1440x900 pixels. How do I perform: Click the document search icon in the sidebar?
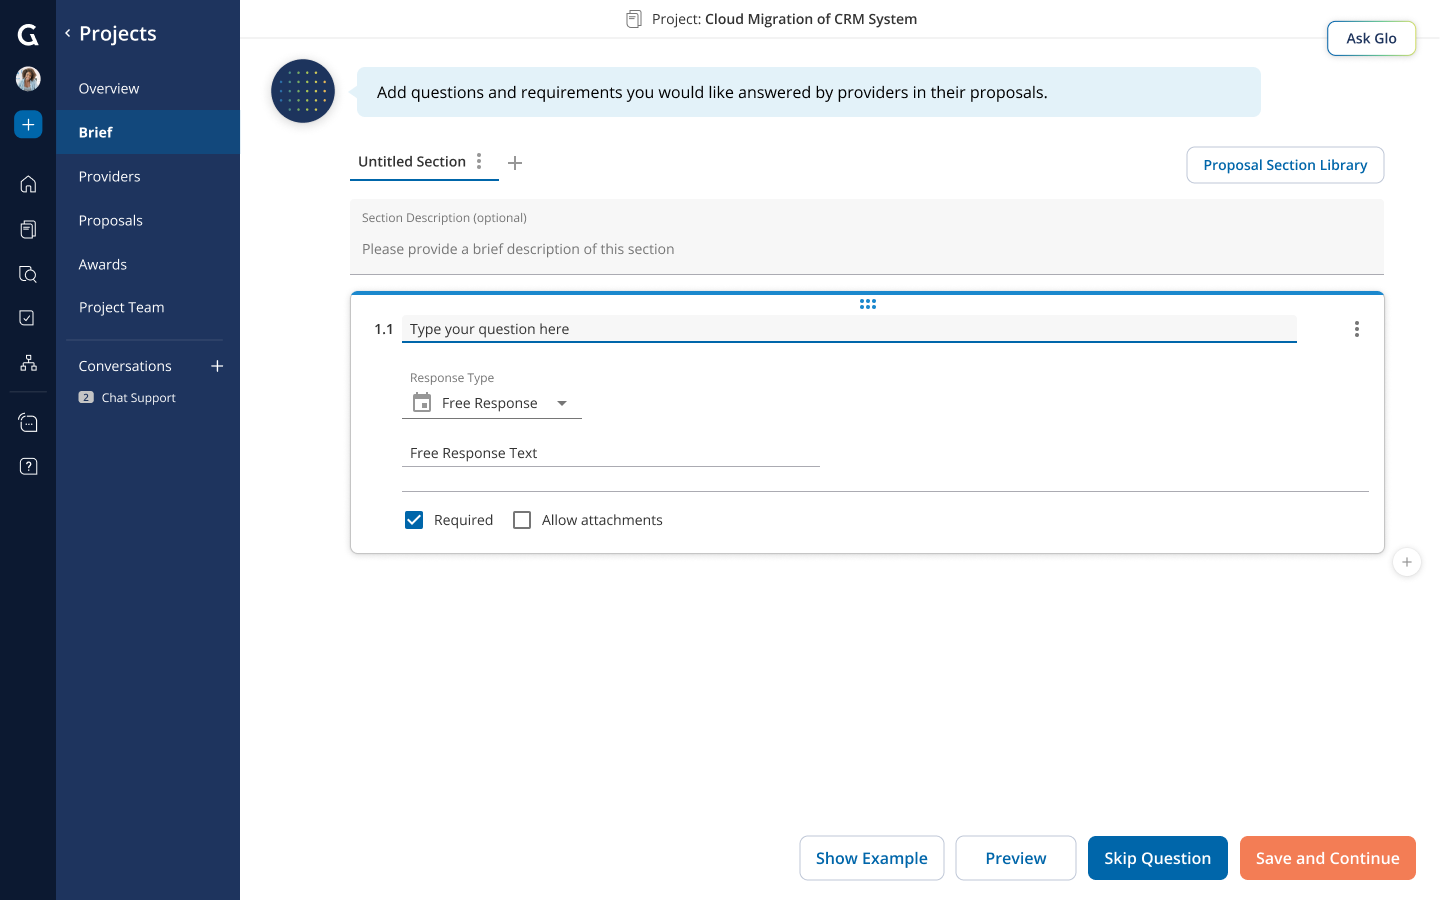click(x=28, y=273)
